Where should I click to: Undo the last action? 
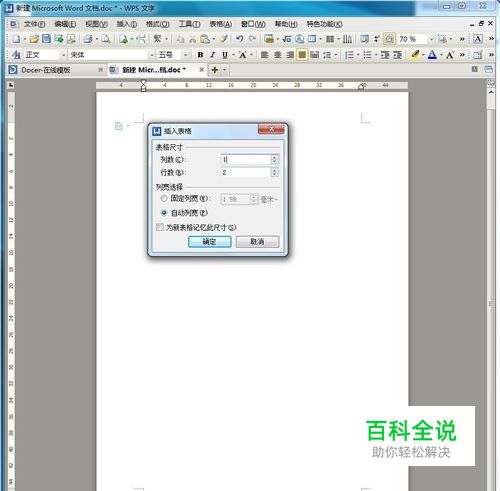pyautogui.click(x=239, y=39)
